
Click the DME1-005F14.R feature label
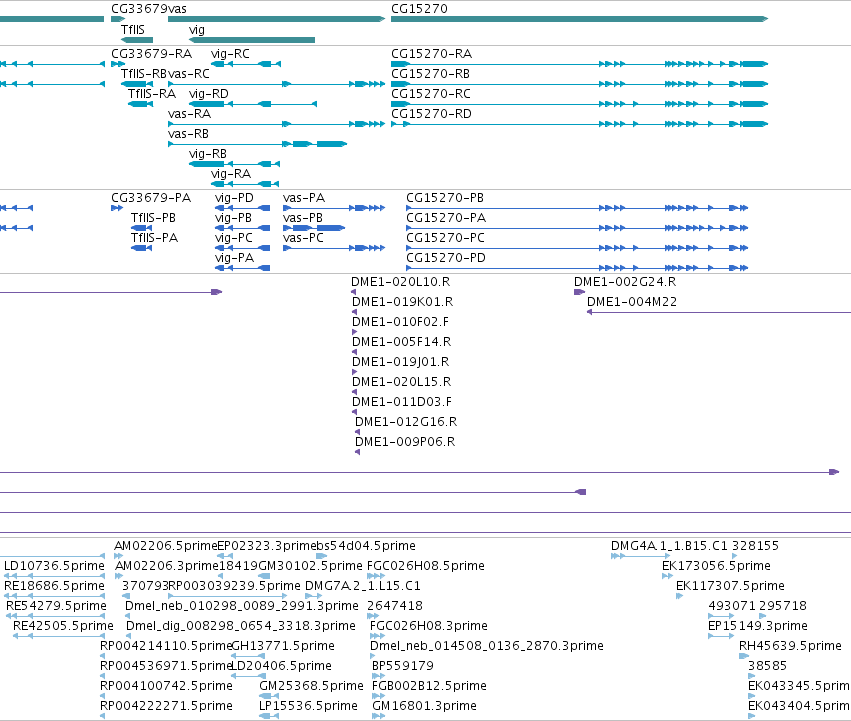pos(402,342)
